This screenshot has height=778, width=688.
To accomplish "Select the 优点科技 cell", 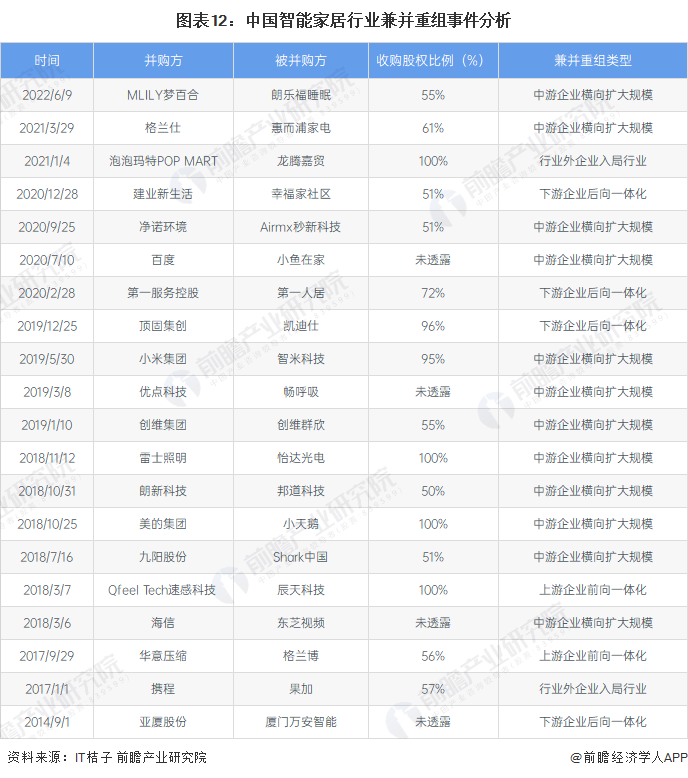I will (x=163, y=392).
